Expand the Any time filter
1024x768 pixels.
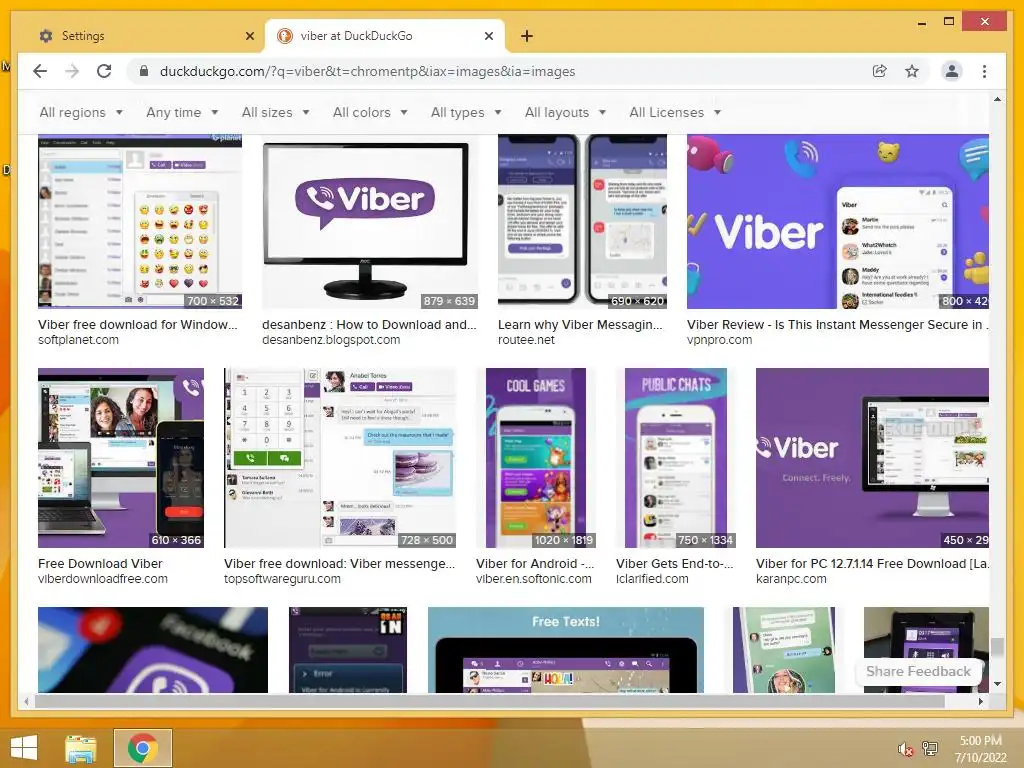(x=182, y=112)
